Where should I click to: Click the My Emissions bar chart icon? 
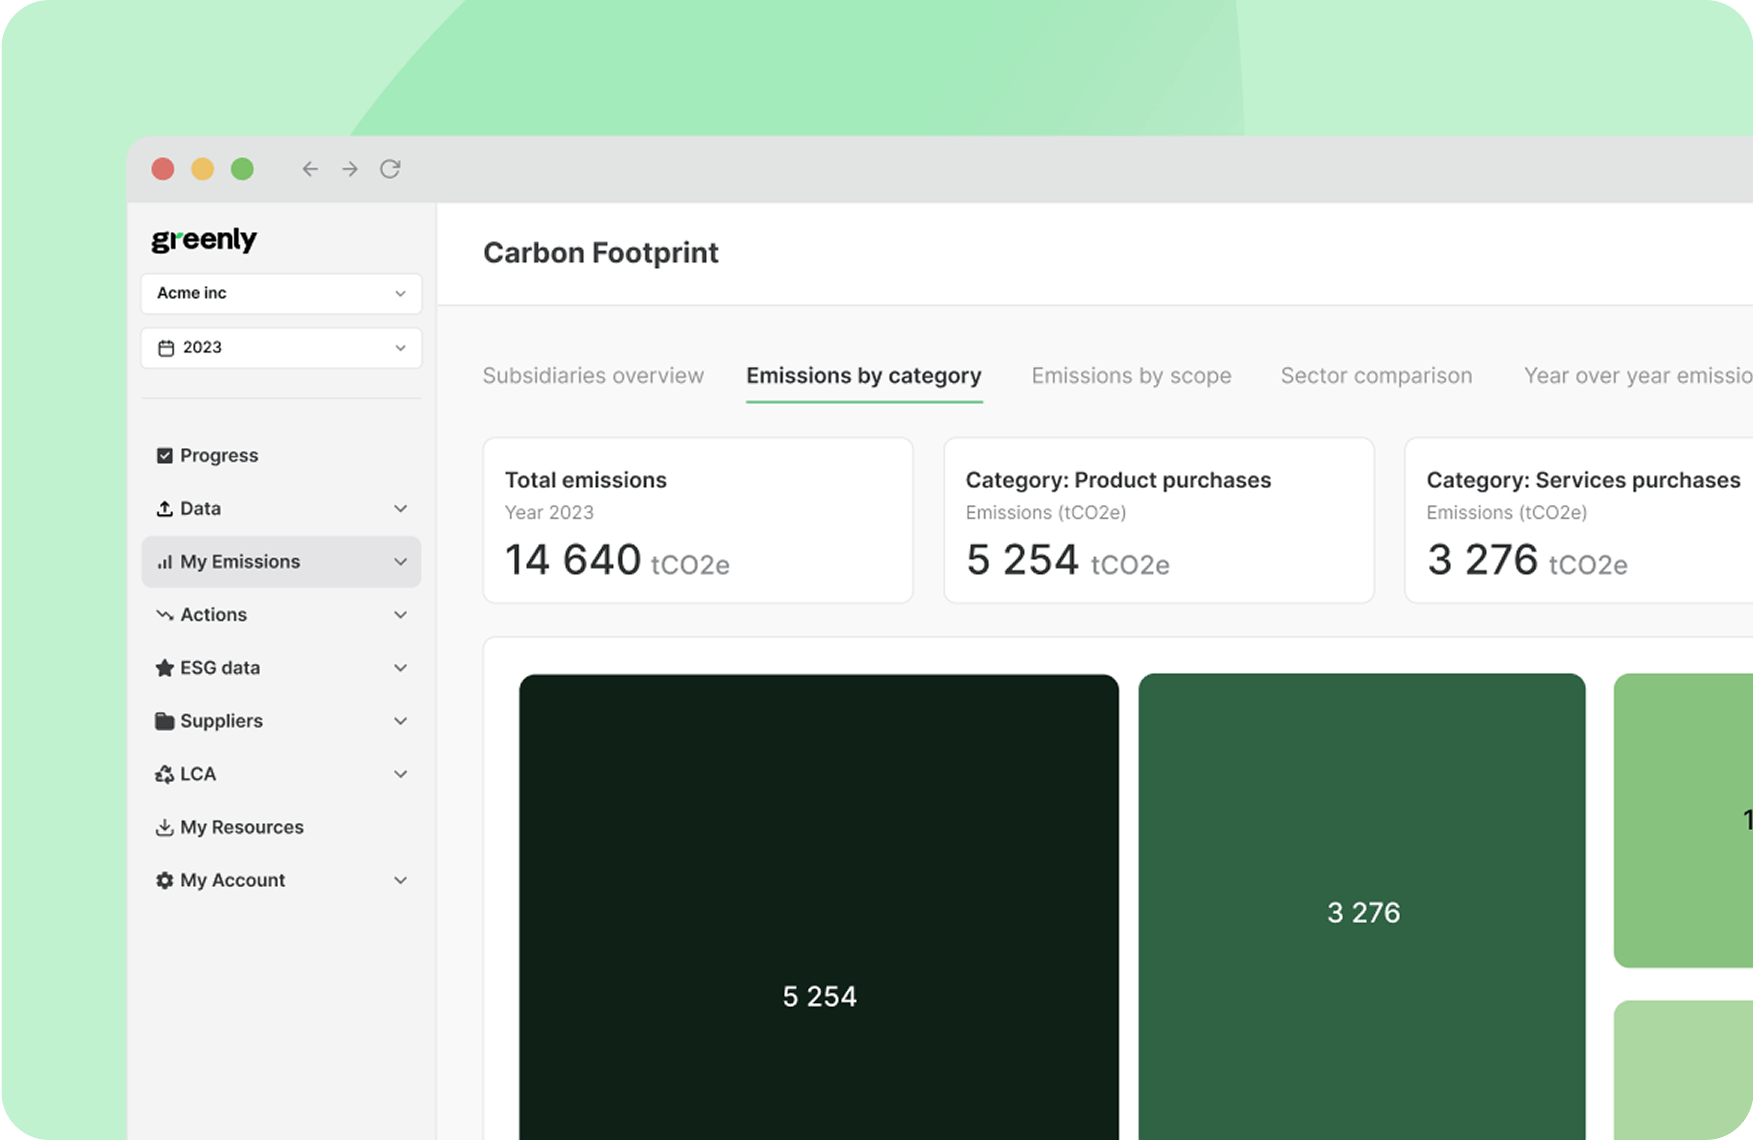pyautogui.click(x=165, y=562)
